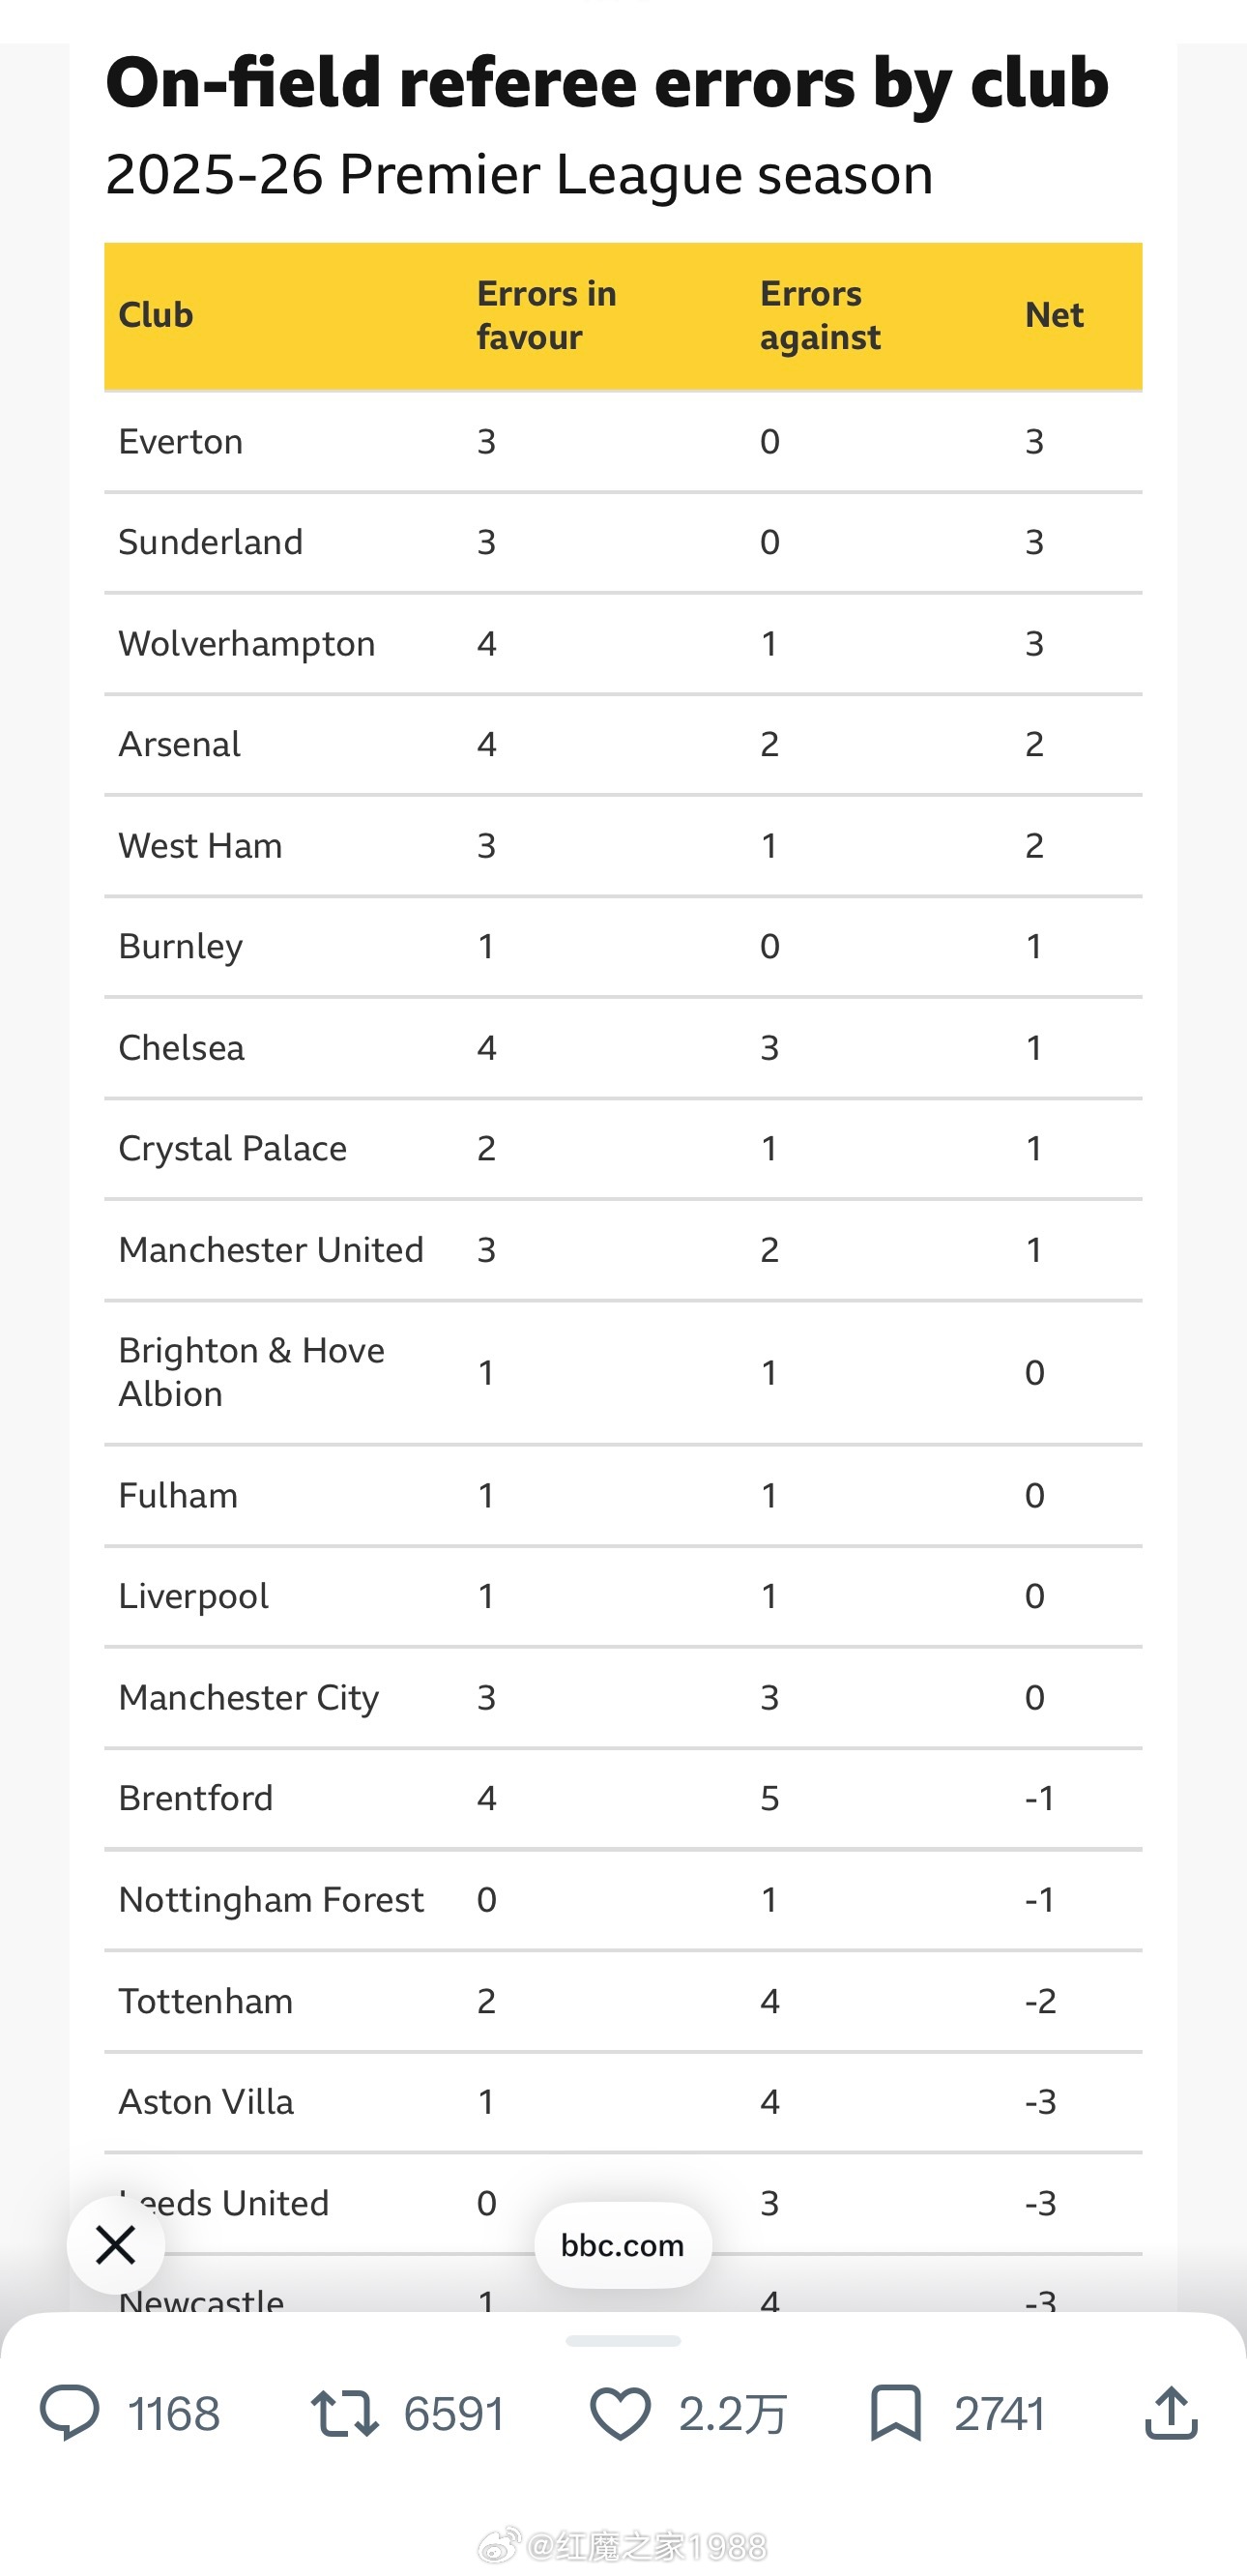Tap the Net column header

[x=1054, y=315]
